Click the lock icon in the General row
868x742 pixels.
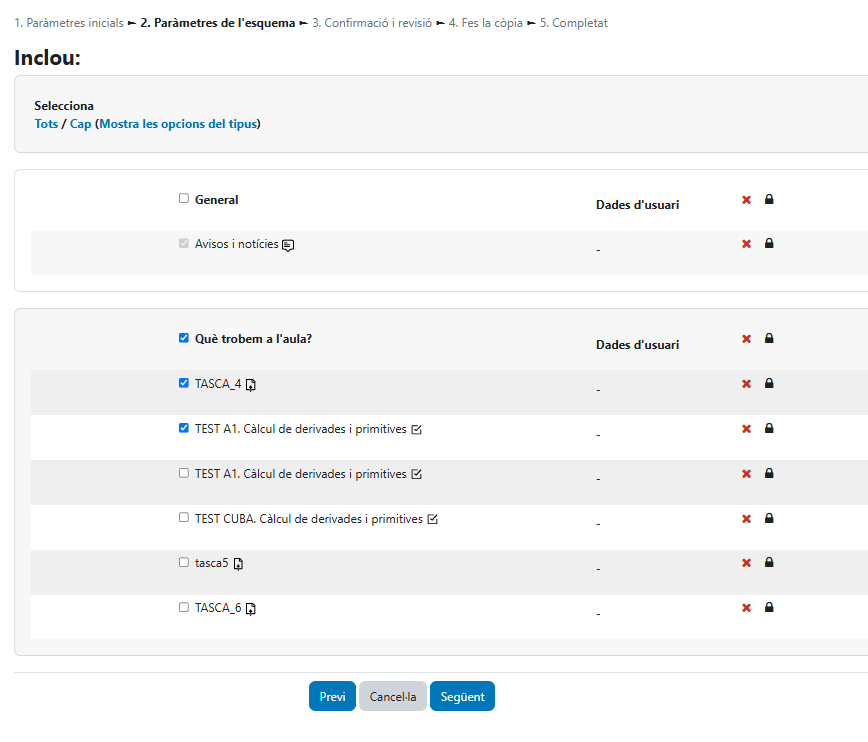(769, 199)
